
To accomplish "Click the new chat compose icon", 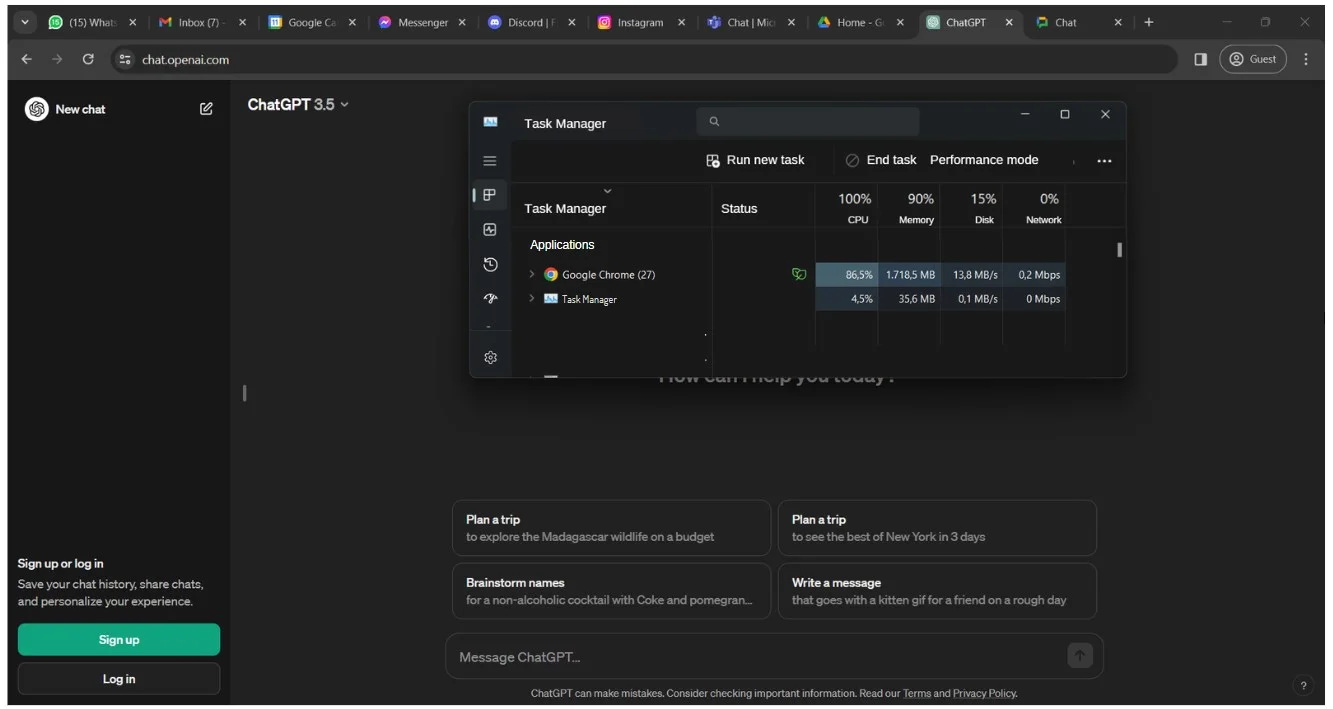I will 206,109.
